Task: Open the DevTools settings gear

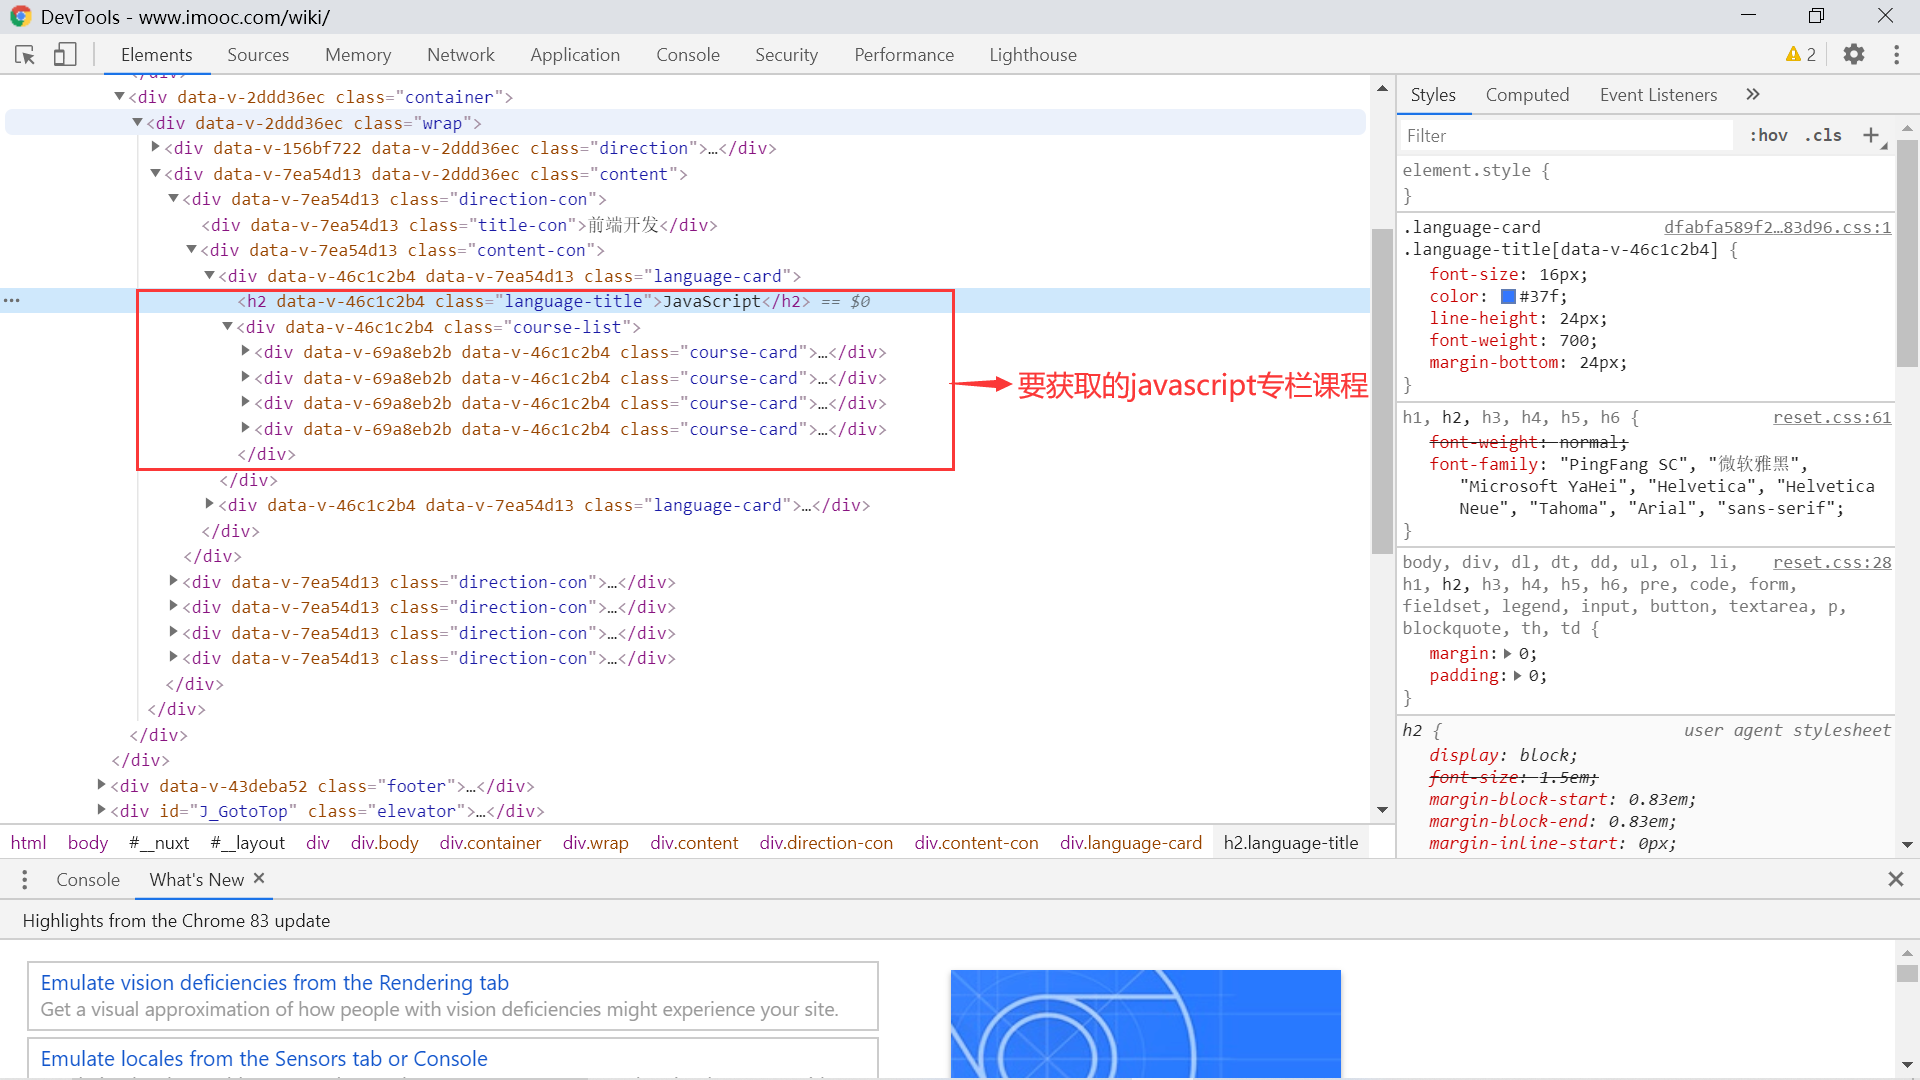Action: click(x=1854, y=55)
